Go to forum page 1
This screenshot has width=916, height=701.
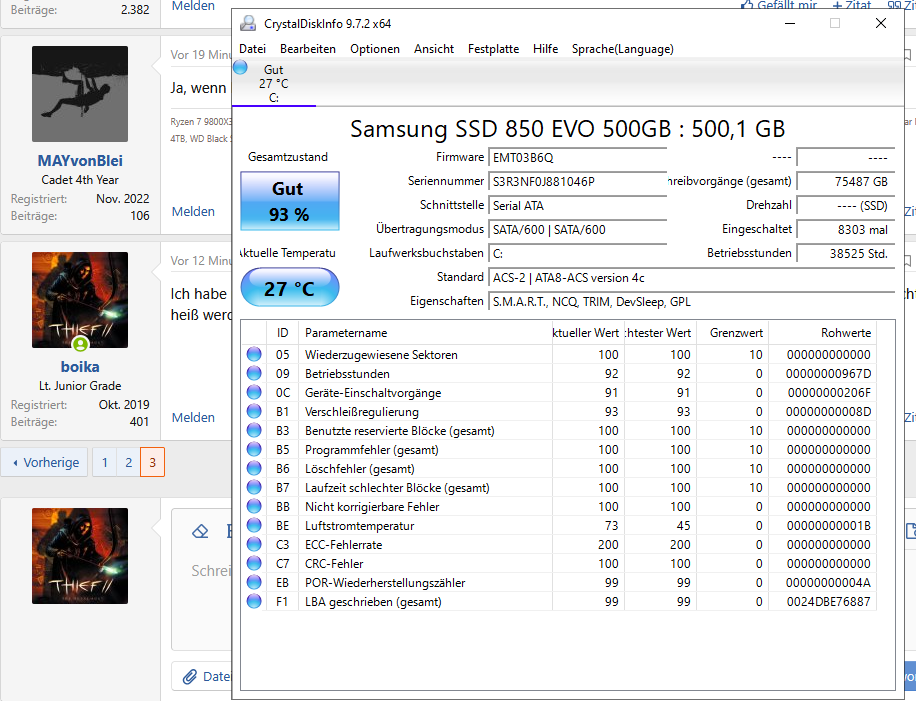point(105,463)
